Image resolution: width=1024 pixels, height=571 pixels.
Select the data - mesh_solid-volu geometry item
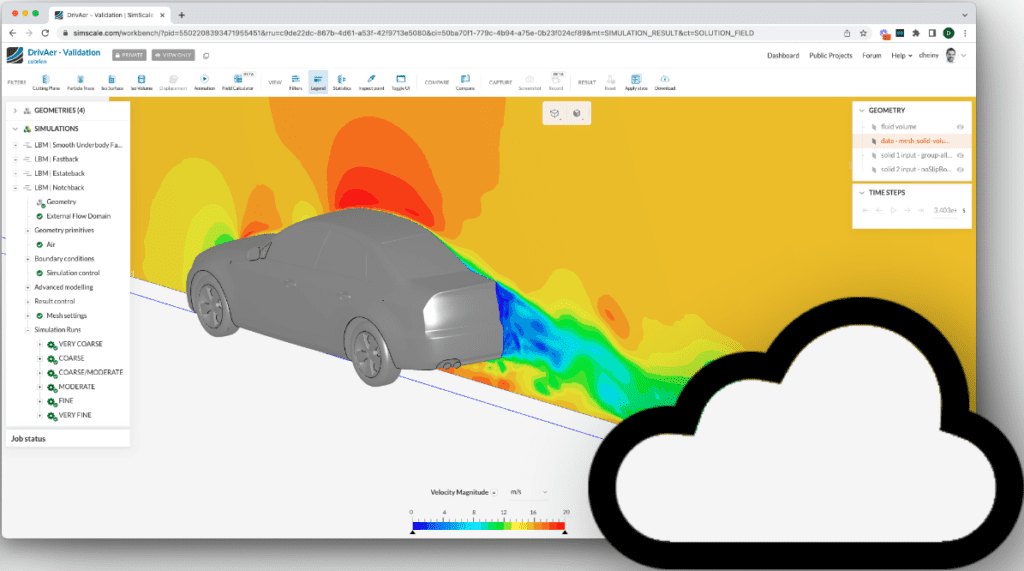click(x=915, y=141)
